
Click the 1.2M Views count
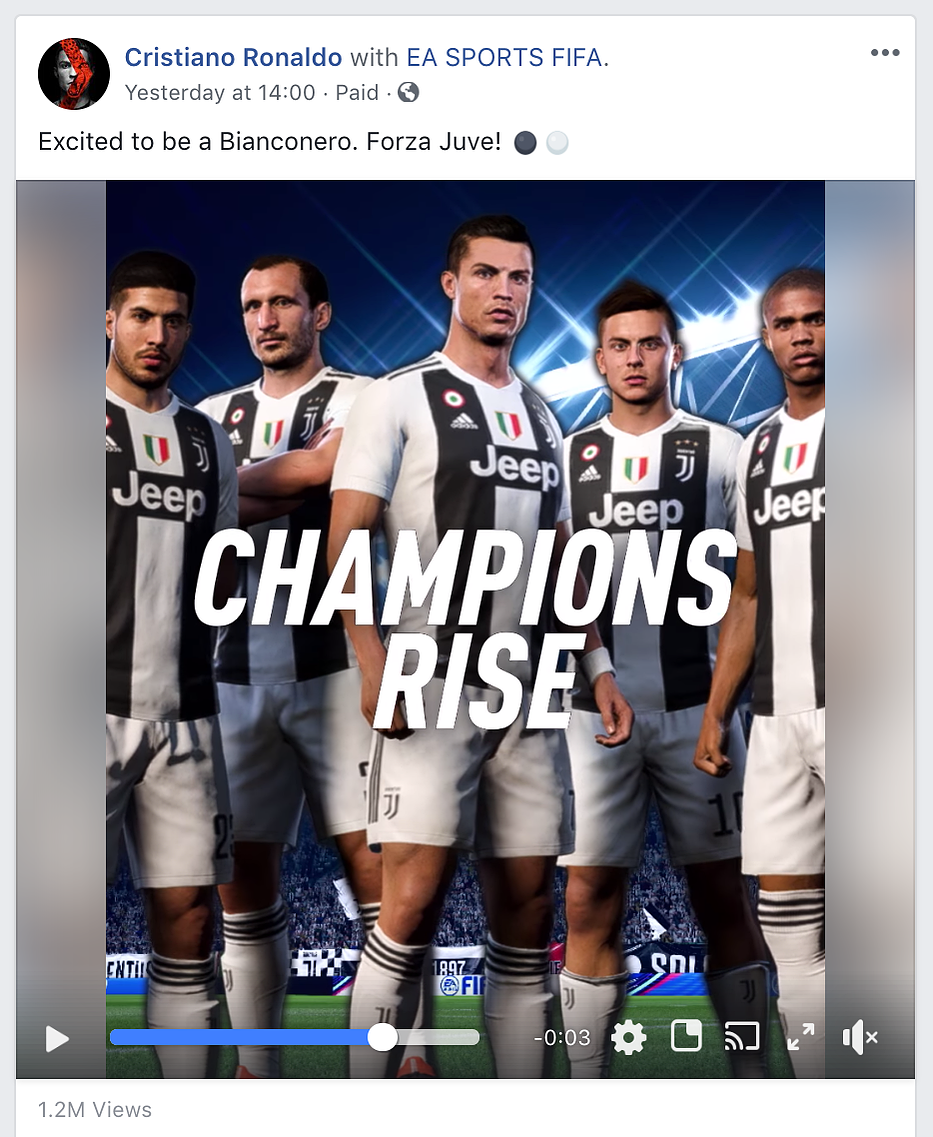click(x=95, y=1109)
